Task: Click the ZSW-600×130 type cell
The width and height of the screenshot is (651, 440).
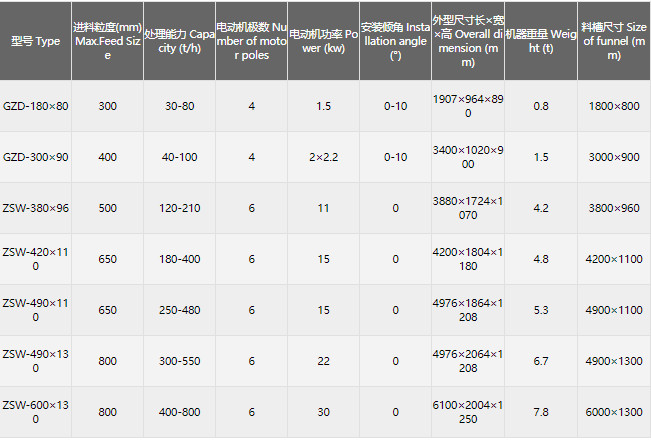Action: [x=35, y=412]
